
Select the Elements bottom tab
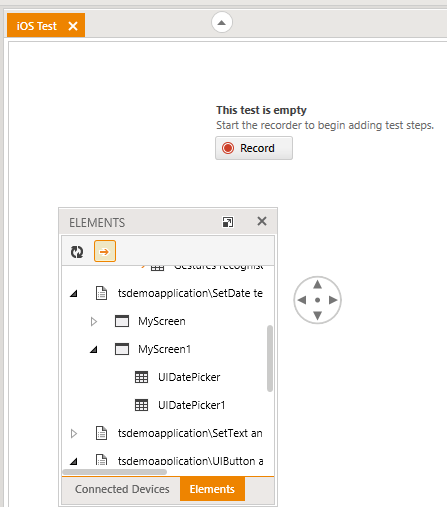click(212, 489)
